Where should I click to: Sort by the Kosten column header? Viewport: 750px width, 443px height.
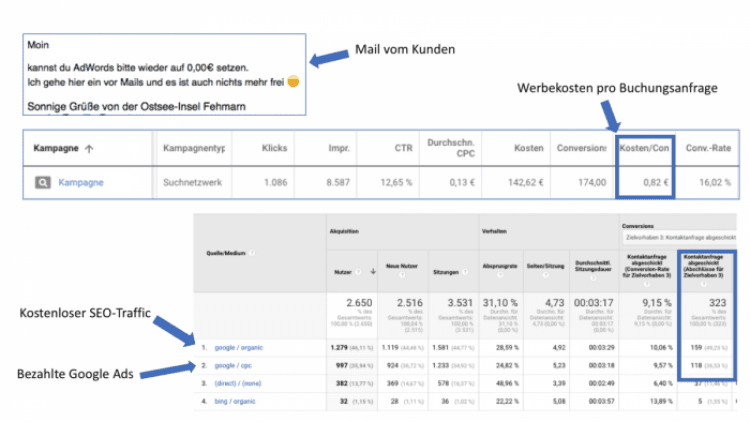pyautogui.click(x=529, y=148)
